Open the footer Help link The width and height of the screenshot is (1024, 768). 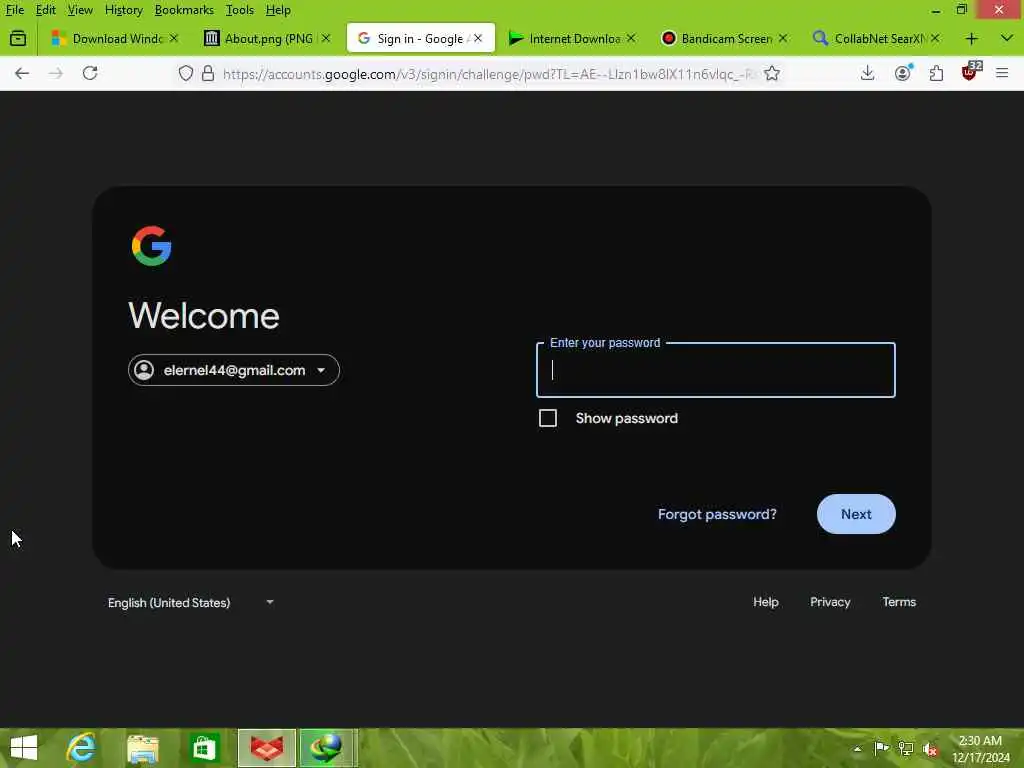click(765, 601)
